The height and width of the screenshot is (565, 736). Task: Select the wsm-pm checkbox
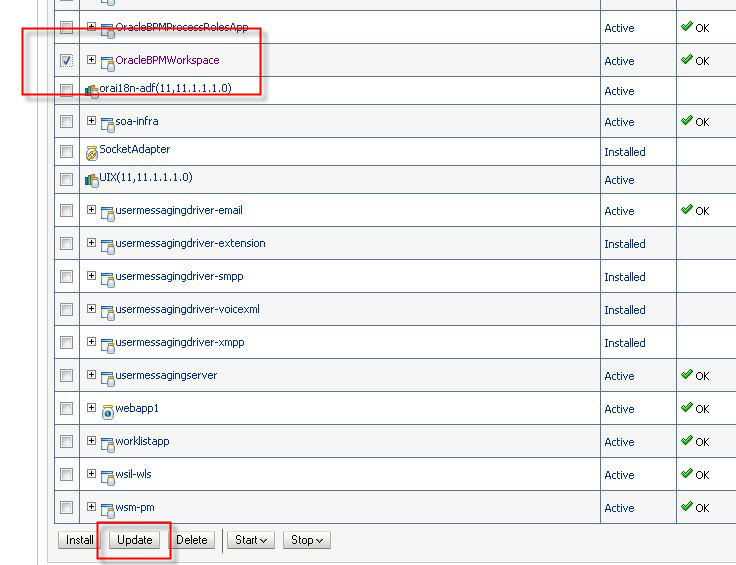(66, 507)
